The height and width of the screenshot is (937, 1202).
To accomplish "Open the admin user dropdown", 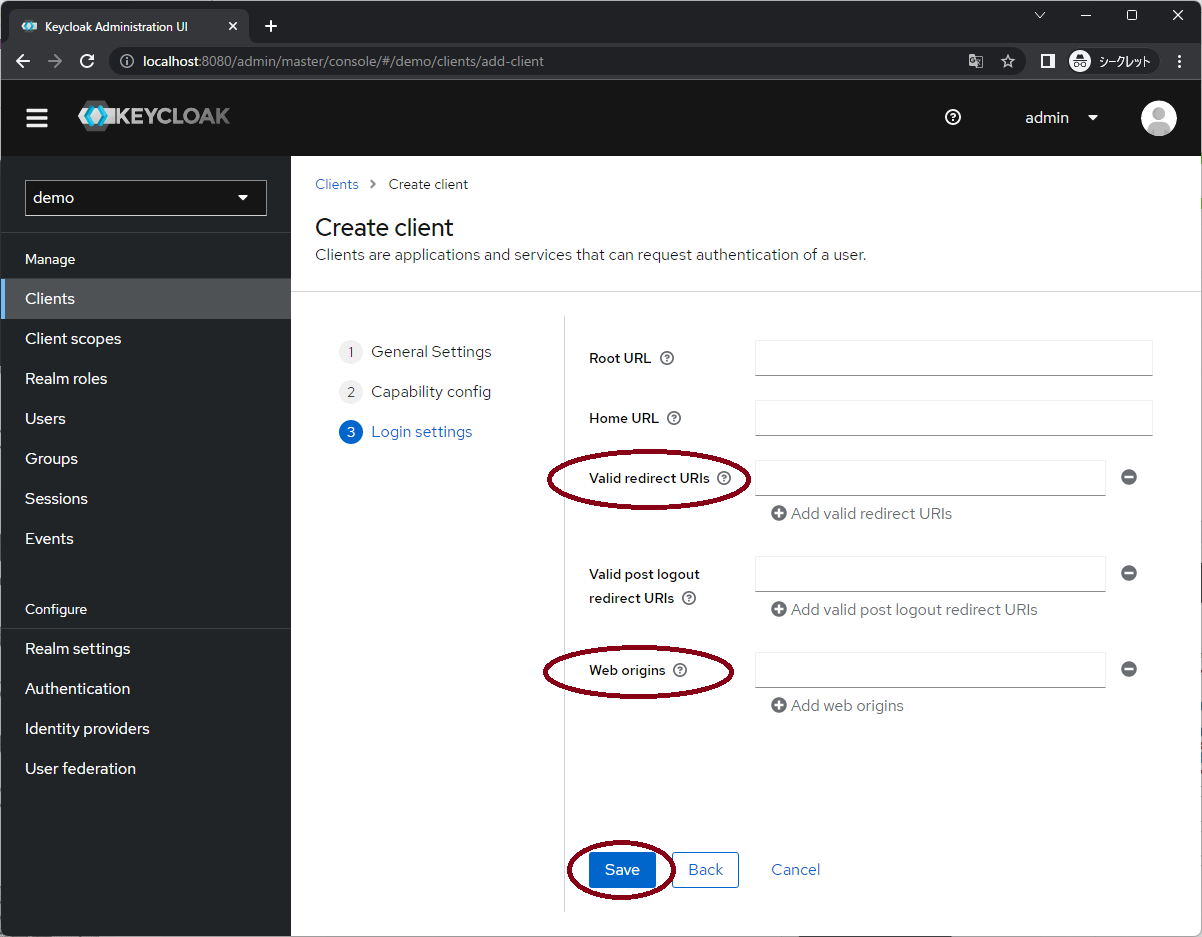I will tap(1061, 118).
